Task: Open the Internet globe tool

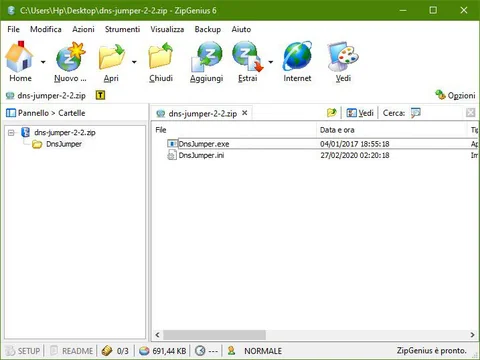Action: point(297,56)
